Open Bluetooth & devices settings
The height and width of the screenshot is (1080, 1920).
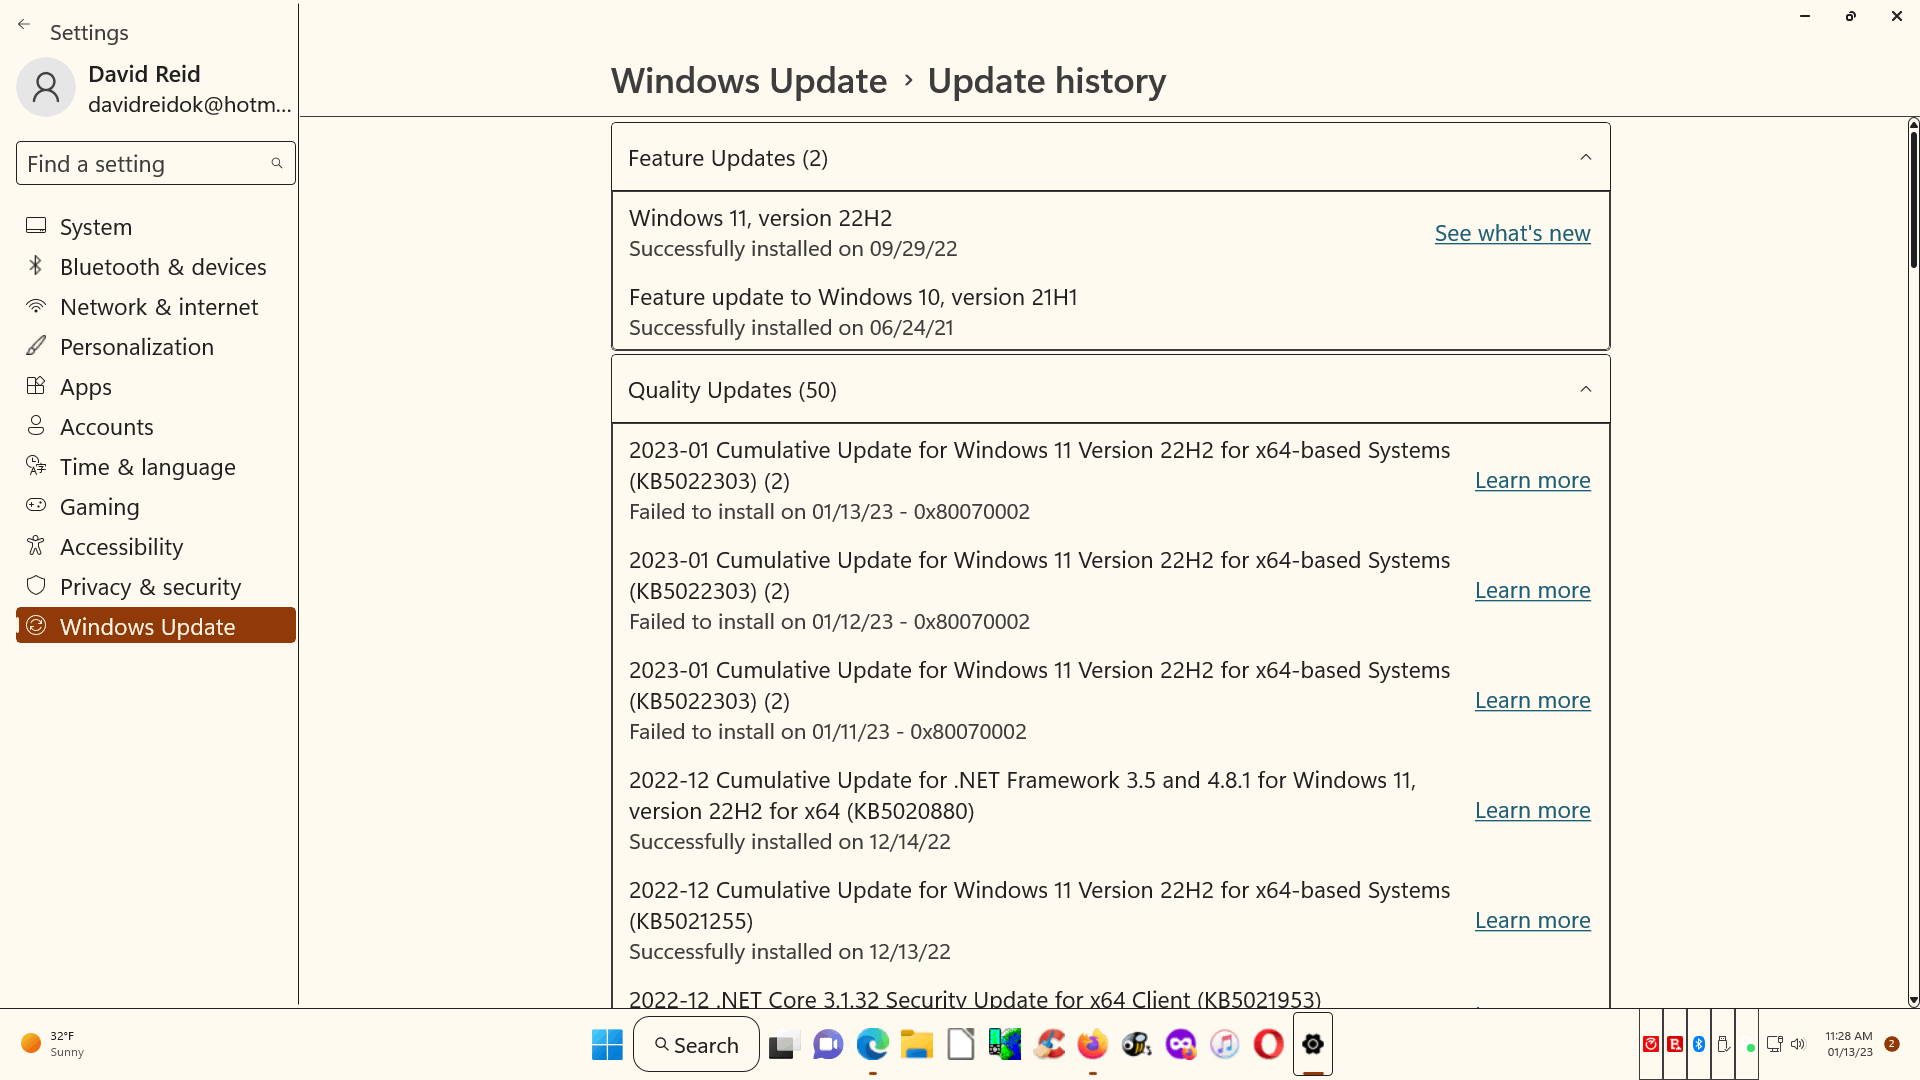tap(162, 267)
